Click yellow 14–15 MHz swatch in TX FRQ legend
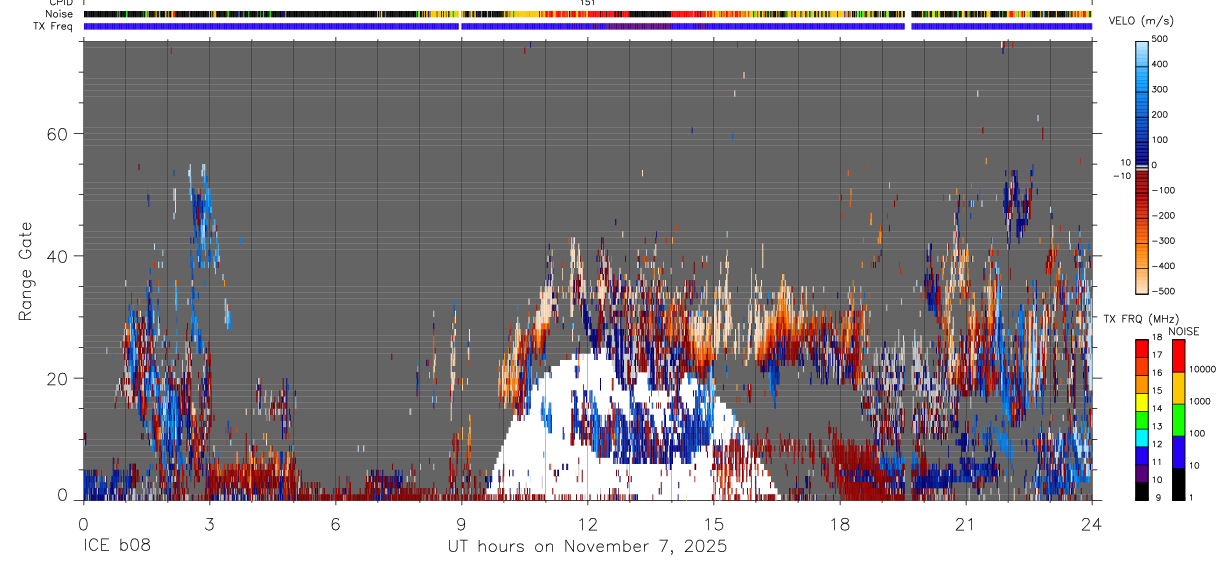The image size is (1228, 567). click(x=1142, y=401)
